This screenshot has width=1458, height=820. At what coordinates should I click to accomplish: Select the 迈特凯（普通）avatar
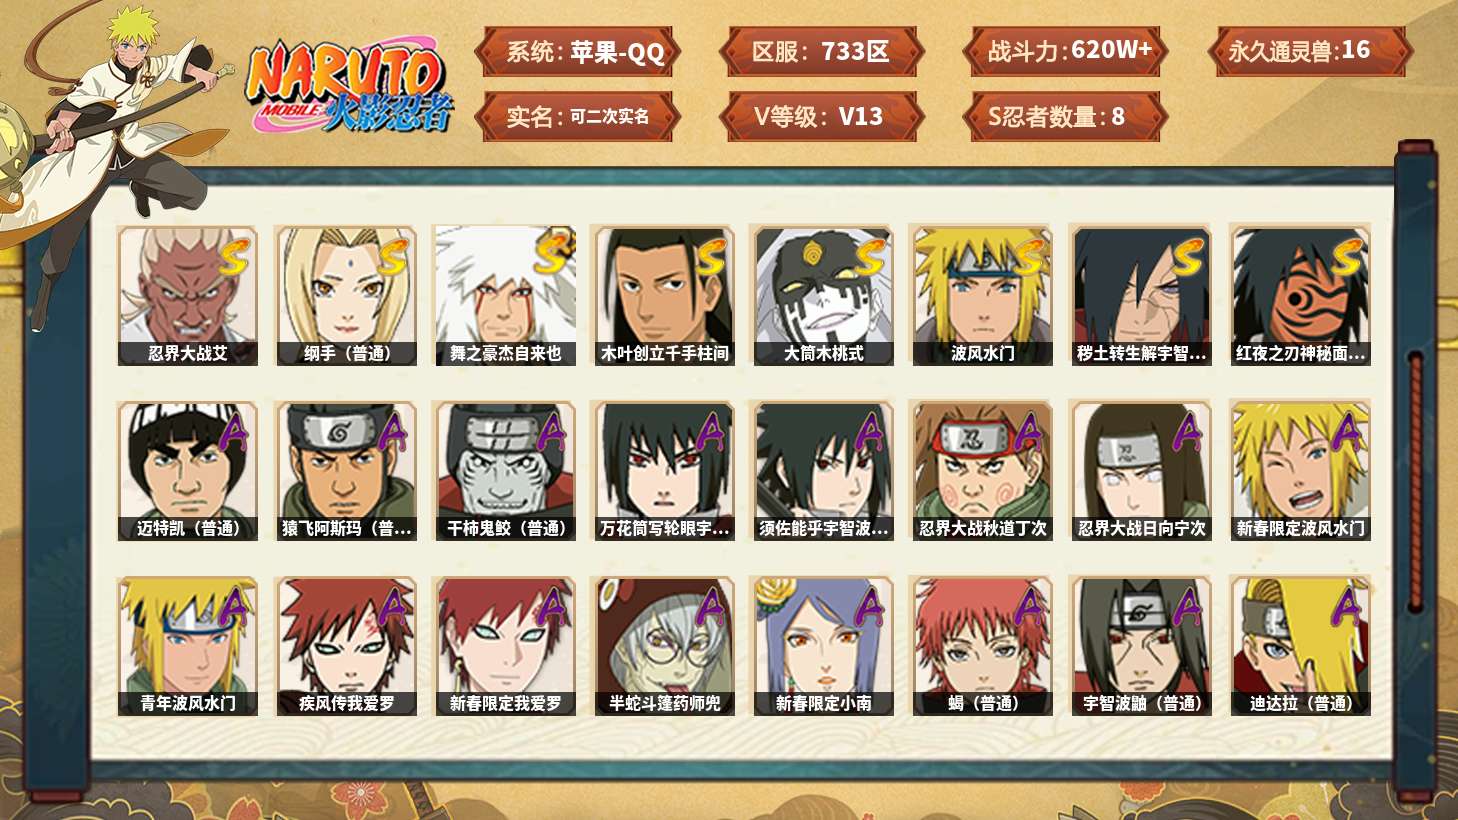coord(187,471)
